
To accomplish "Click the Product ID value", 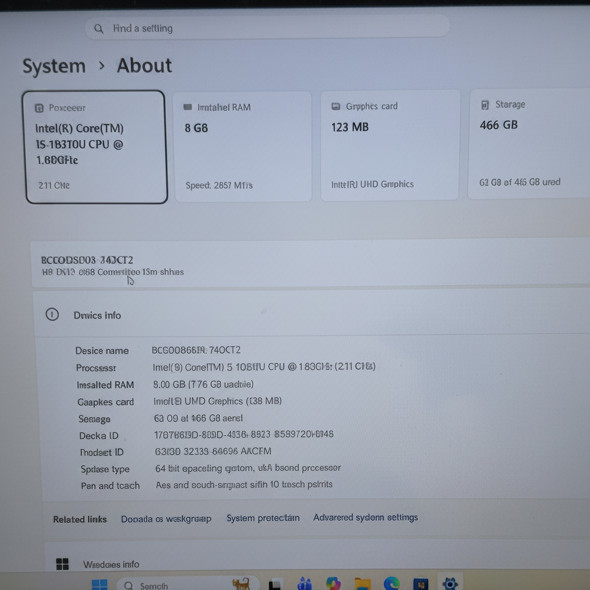I will [x=213, y=451].
